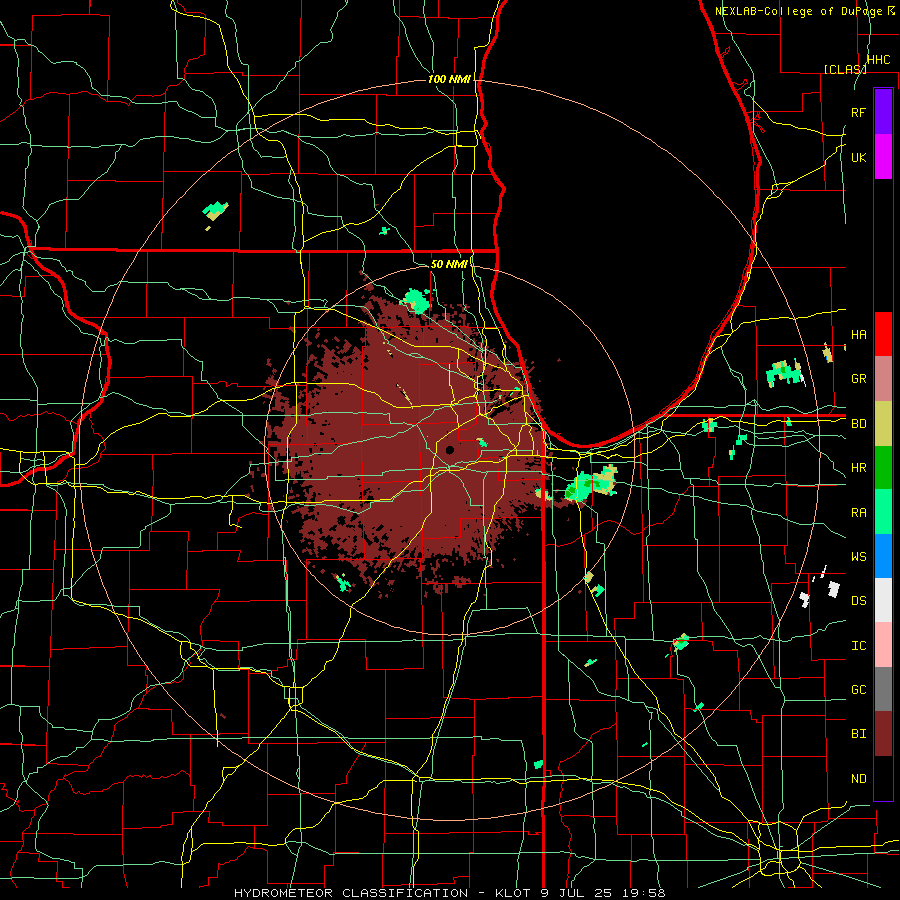Screen dimensions: 900x900
Task: Click the black radar site dot
Action: tap(449, 450)
